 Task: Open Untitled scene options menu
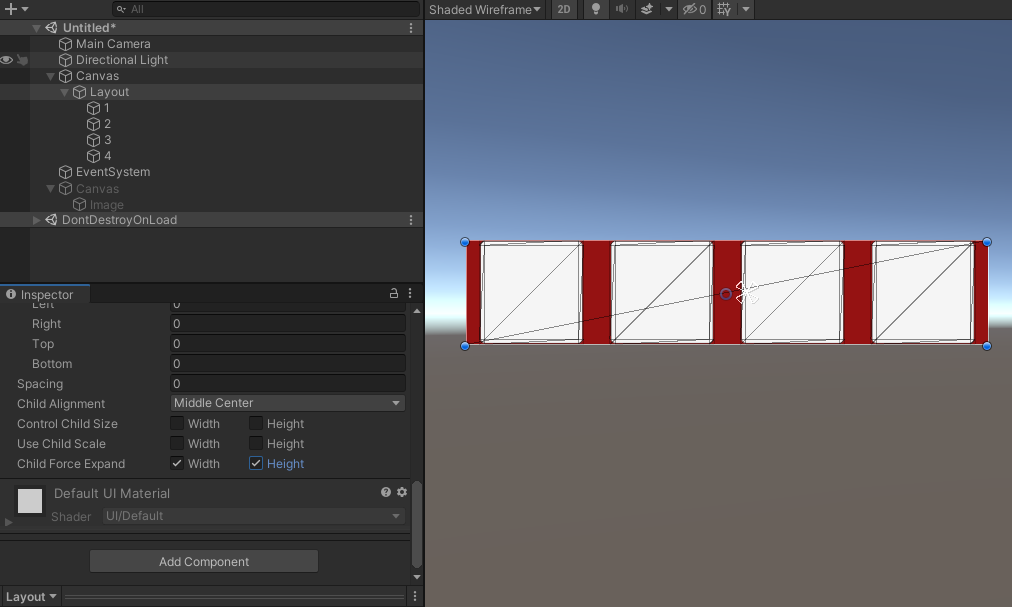(411, 28)
